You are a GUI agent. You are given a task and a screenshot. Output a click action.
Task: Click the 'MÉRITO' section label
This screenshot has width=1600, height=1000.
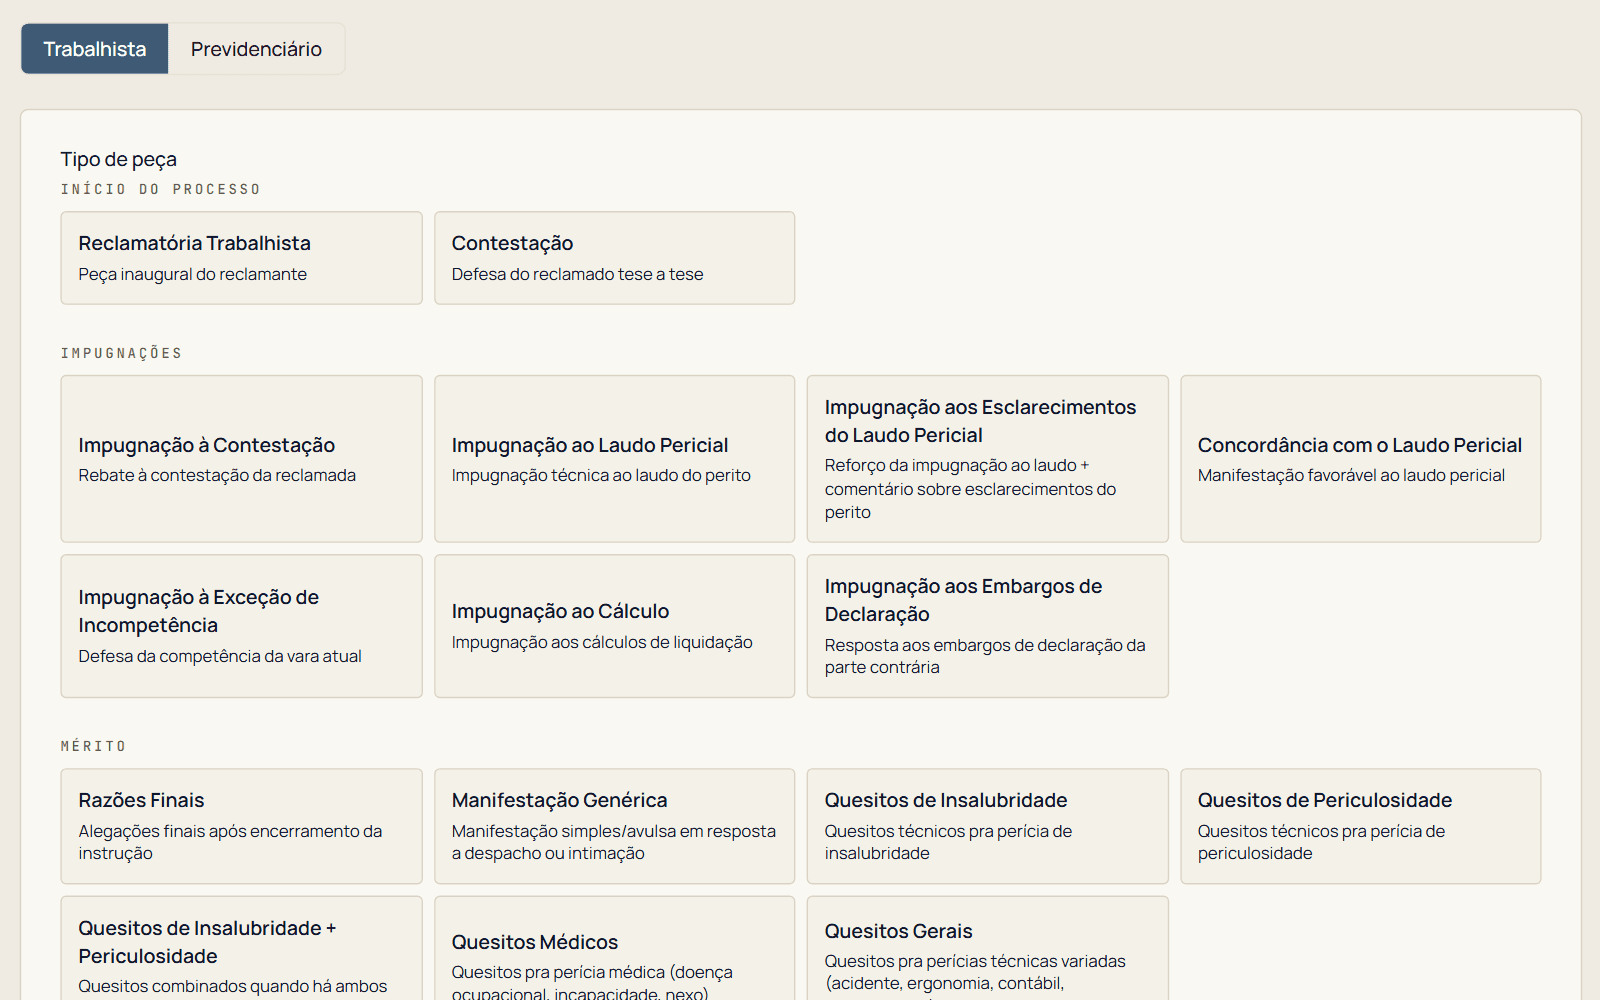pos(93,746)
